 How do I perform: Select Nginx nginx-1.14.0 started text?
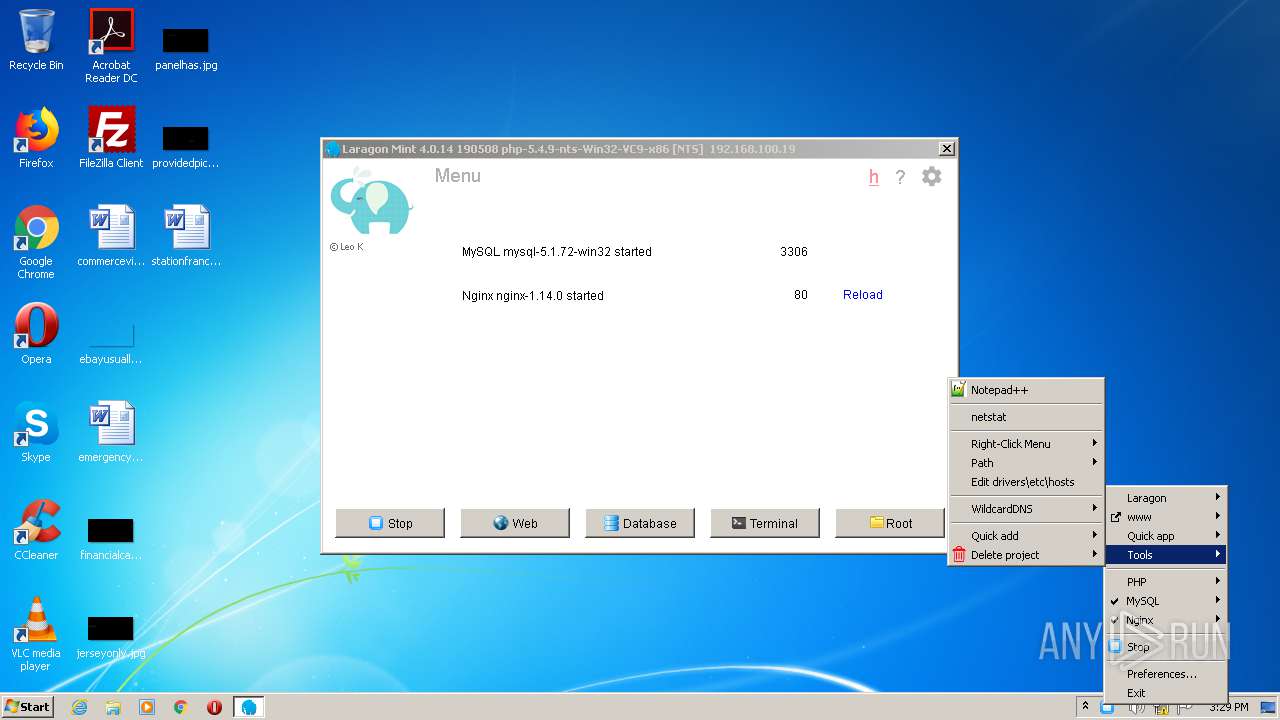coord(532,296)
